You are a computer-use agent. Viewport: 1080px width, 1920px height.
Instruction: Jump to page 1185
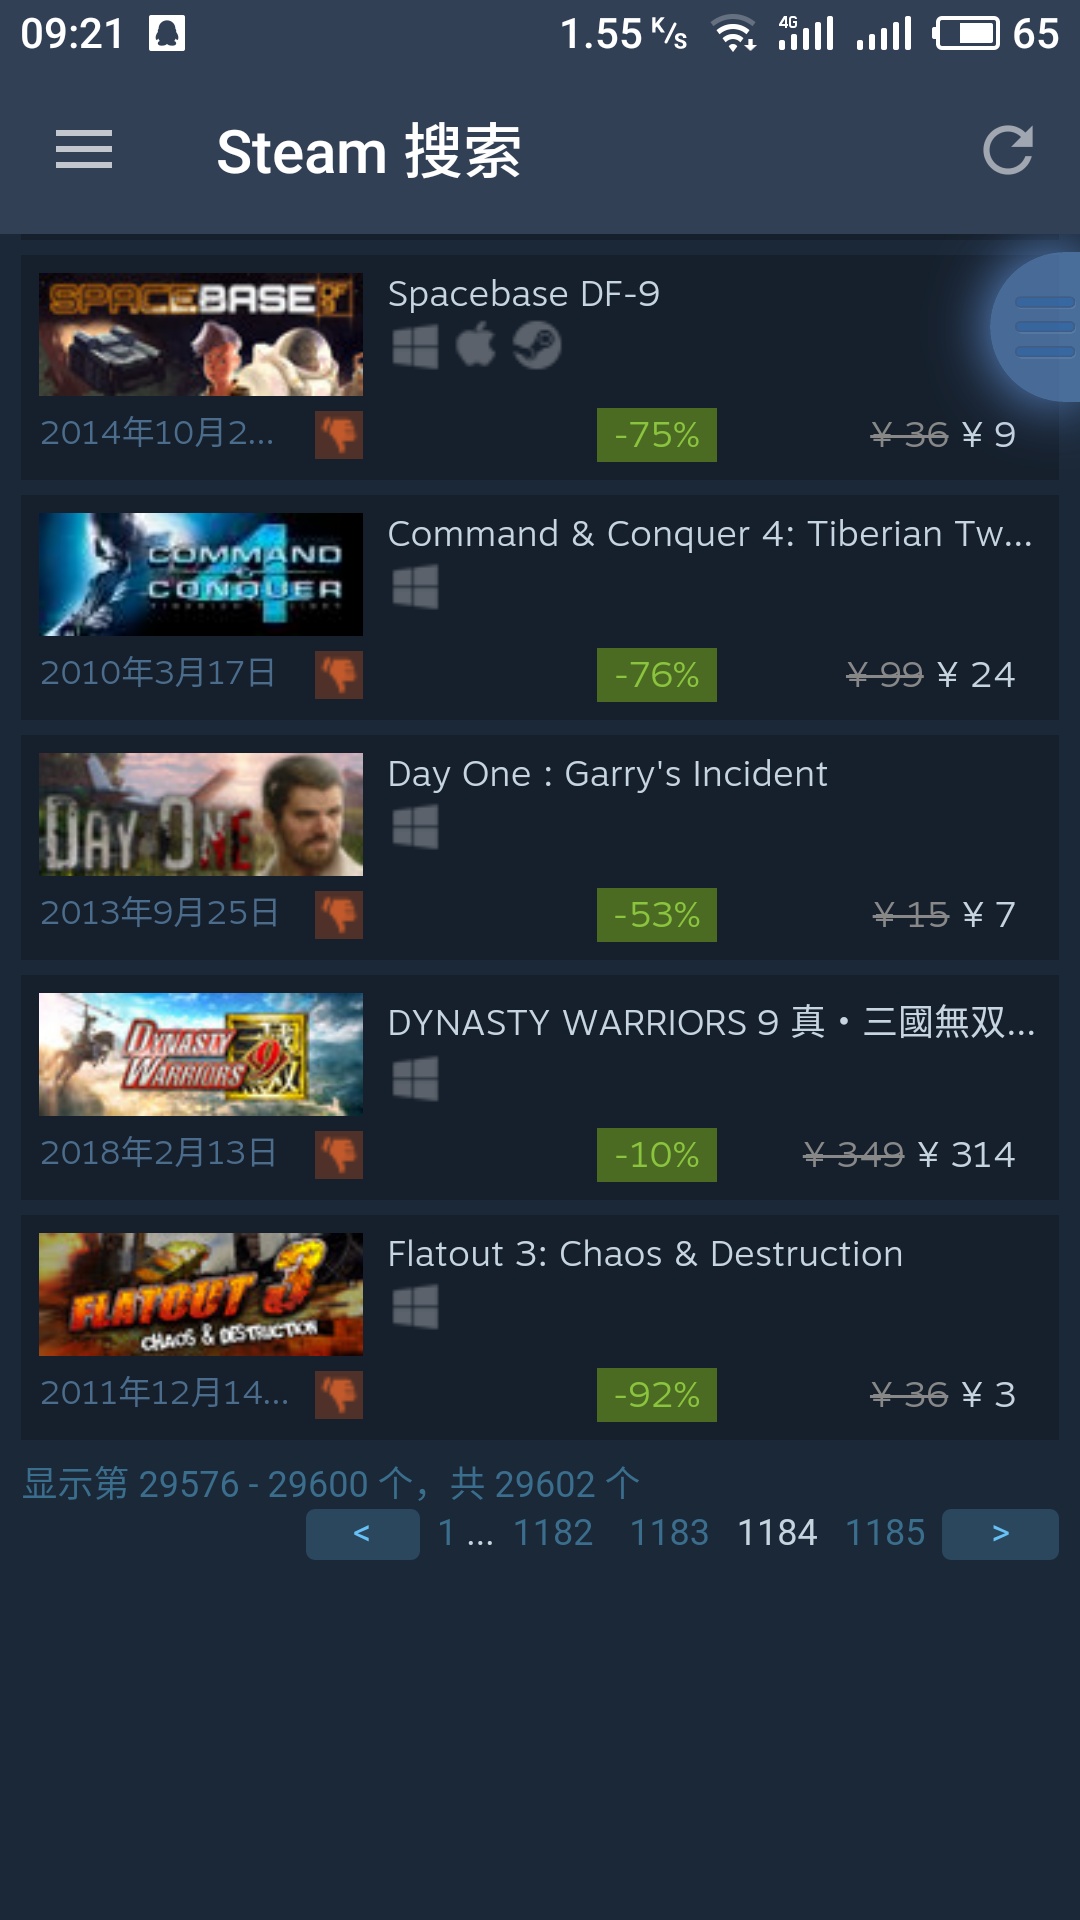pos(885,1533)
